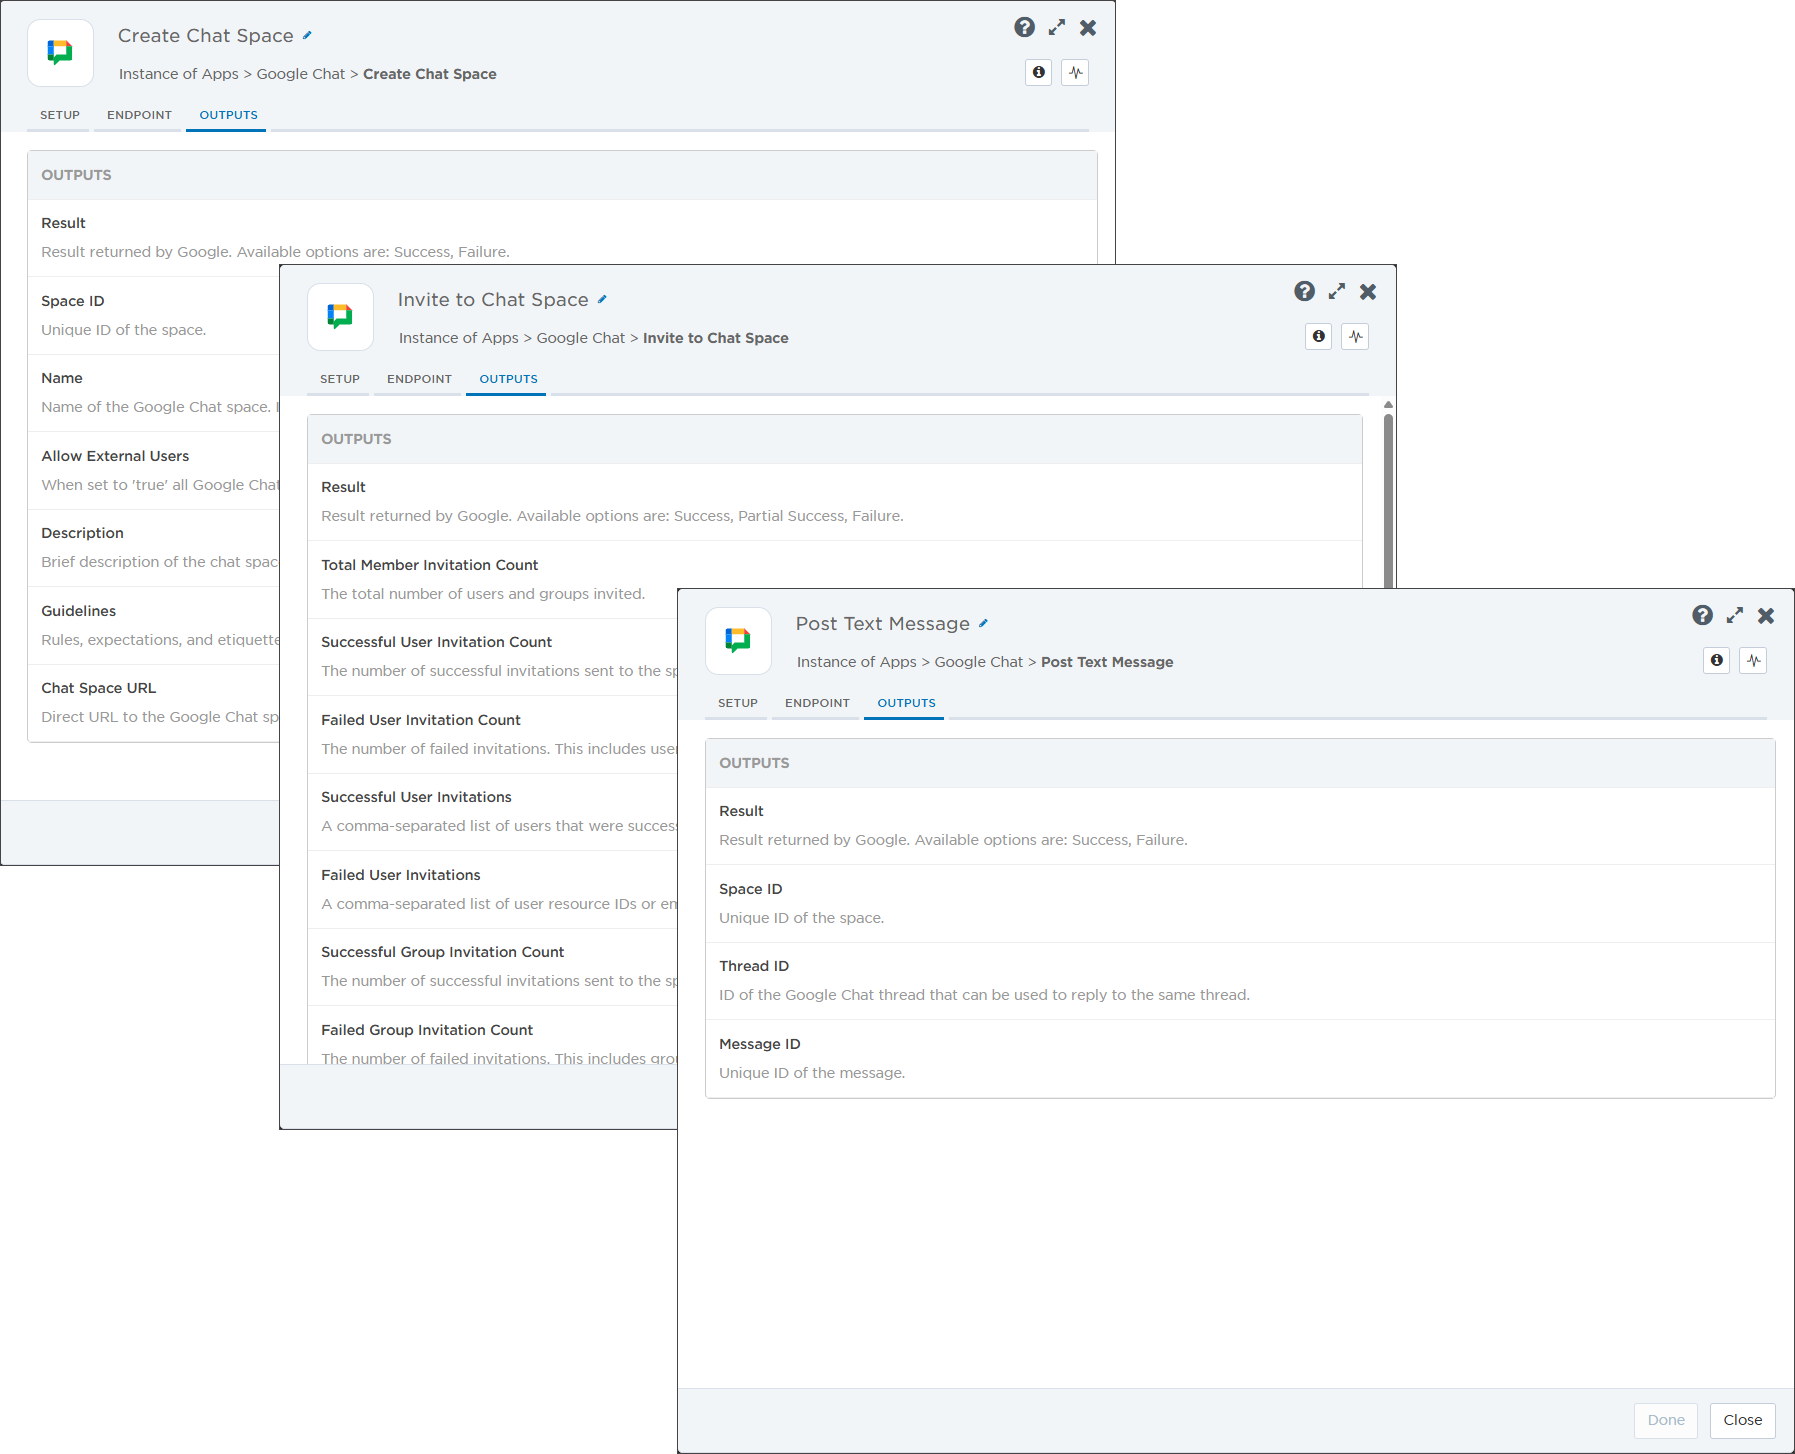This screenshot has width=1795, height=1454.
Task: Select Guidelines output in Create Chat Space
Action: (154, 626)
